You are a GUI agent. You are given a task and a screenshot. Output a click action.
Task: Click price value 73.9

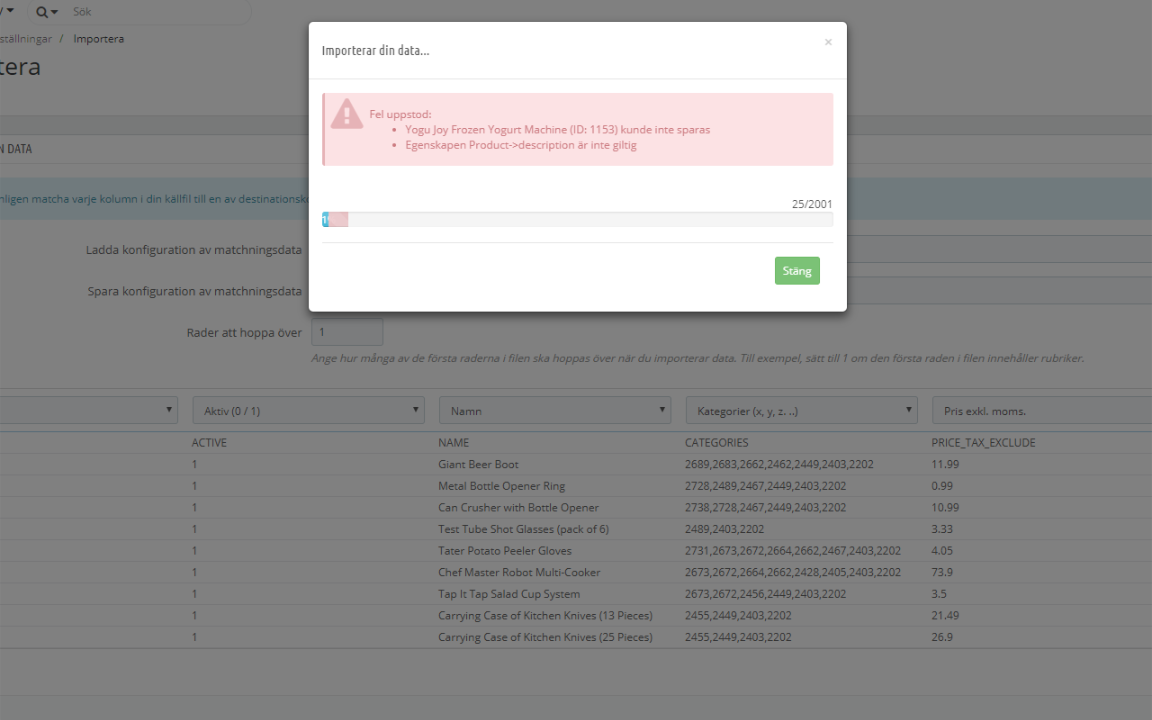tap(942, 572)
